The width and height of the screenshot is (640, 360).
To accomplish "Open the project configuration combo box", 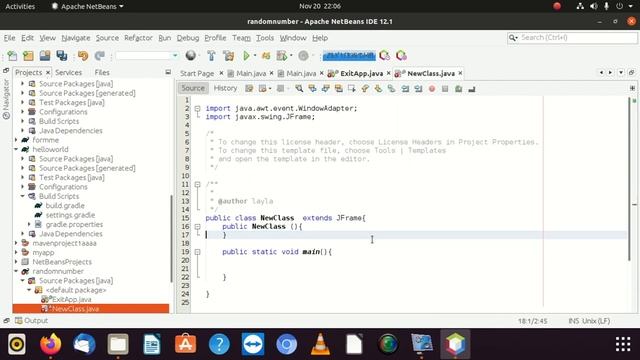I will pyautogui.click(x=147, y=56).
